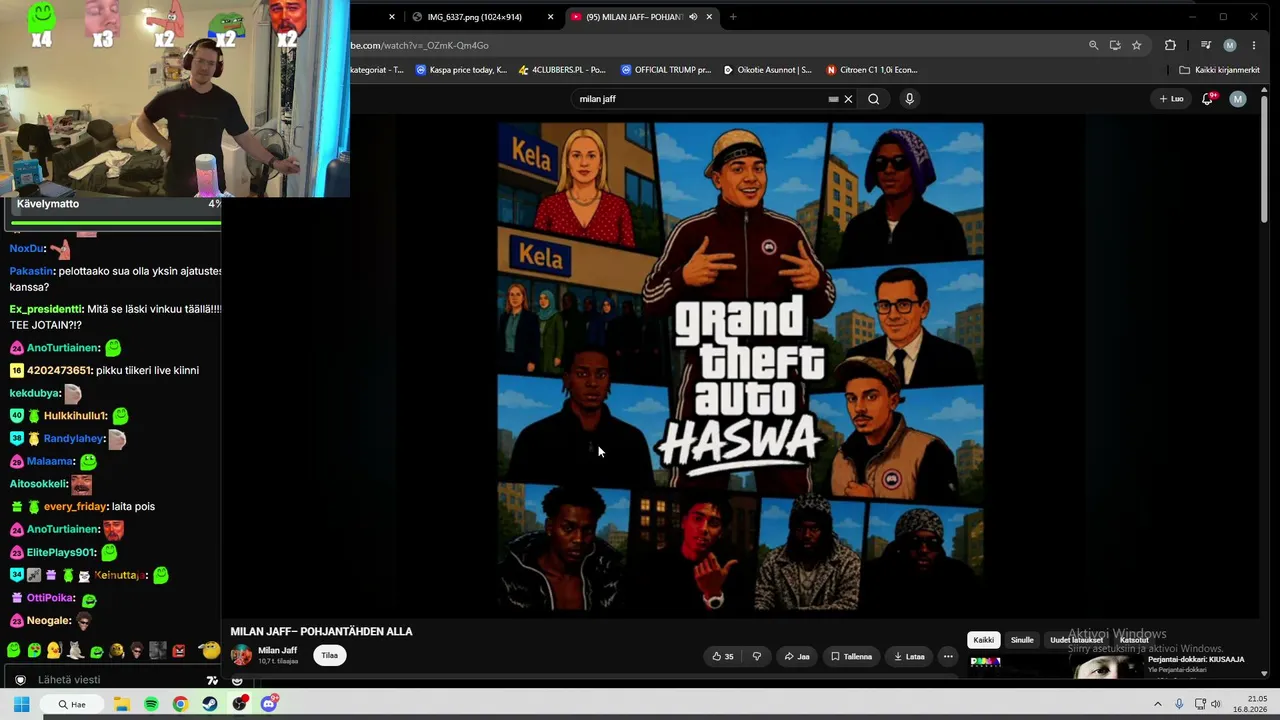Image resolution: width=1280 pixels, height=720 pixels.
Task: Switch to the IMG_6337.png tab
Action: [x=483, y=17]
